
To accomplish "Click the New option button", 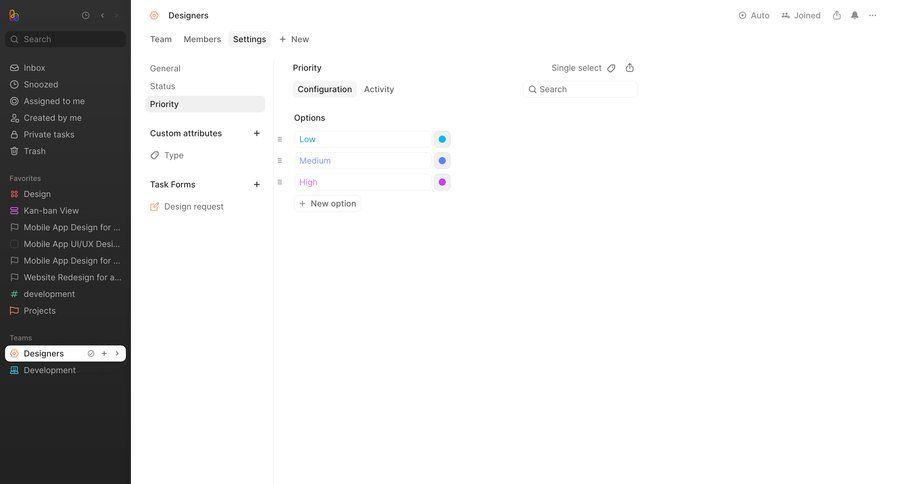I will (x=327, y=203).
